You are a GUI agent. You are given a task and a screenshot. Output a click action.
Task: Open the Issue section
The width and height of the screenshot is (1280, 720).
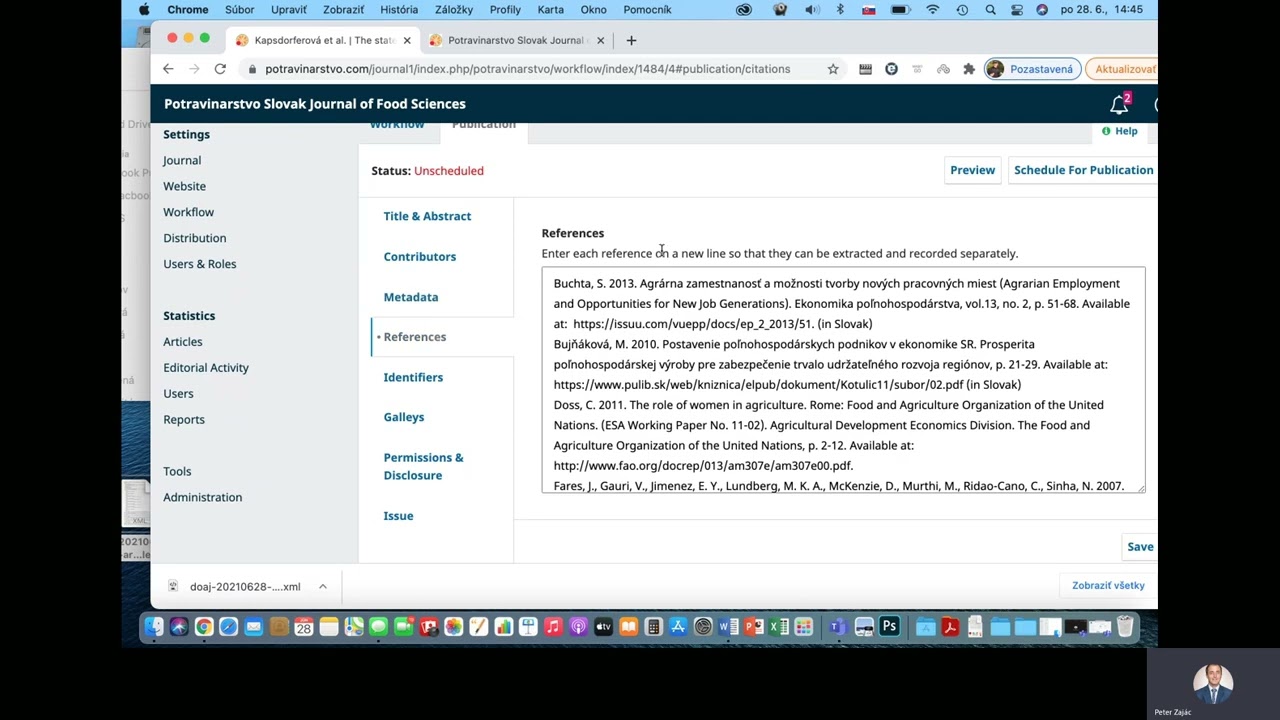[398, 516]
